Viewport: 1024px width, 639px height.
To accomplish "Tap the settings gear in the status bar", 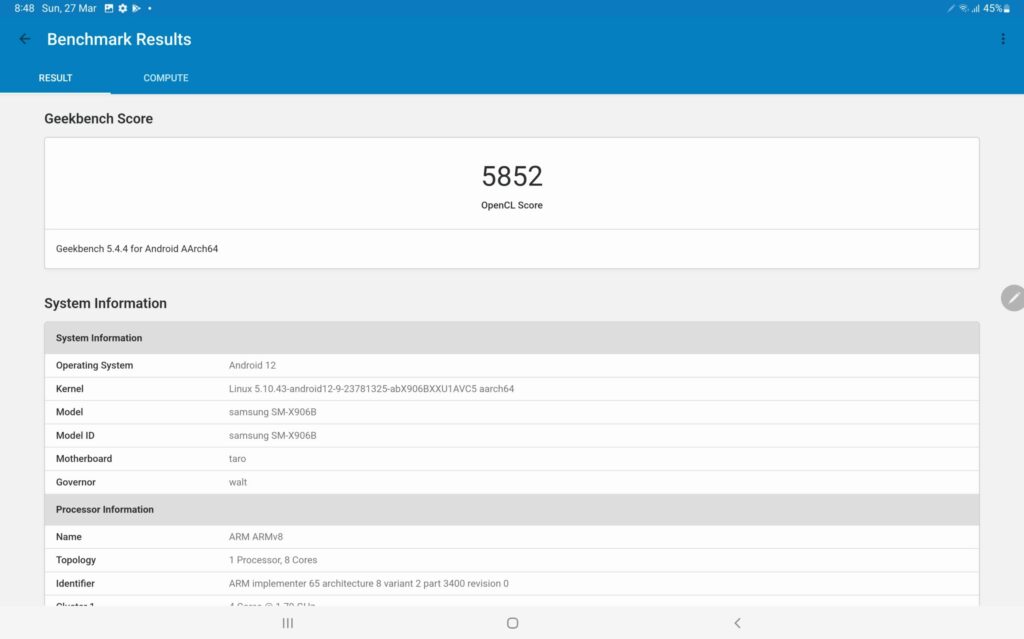I will (121, 8).
